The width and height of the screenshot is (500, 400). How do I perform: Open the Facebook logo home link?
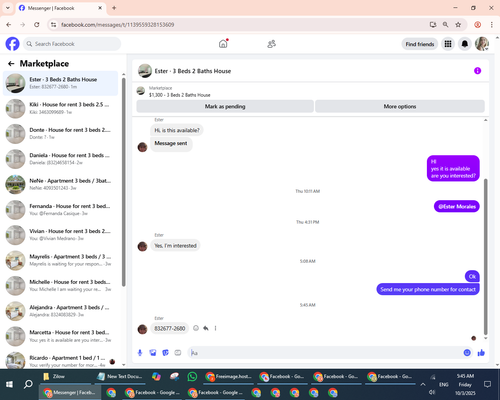click(12, 44)
